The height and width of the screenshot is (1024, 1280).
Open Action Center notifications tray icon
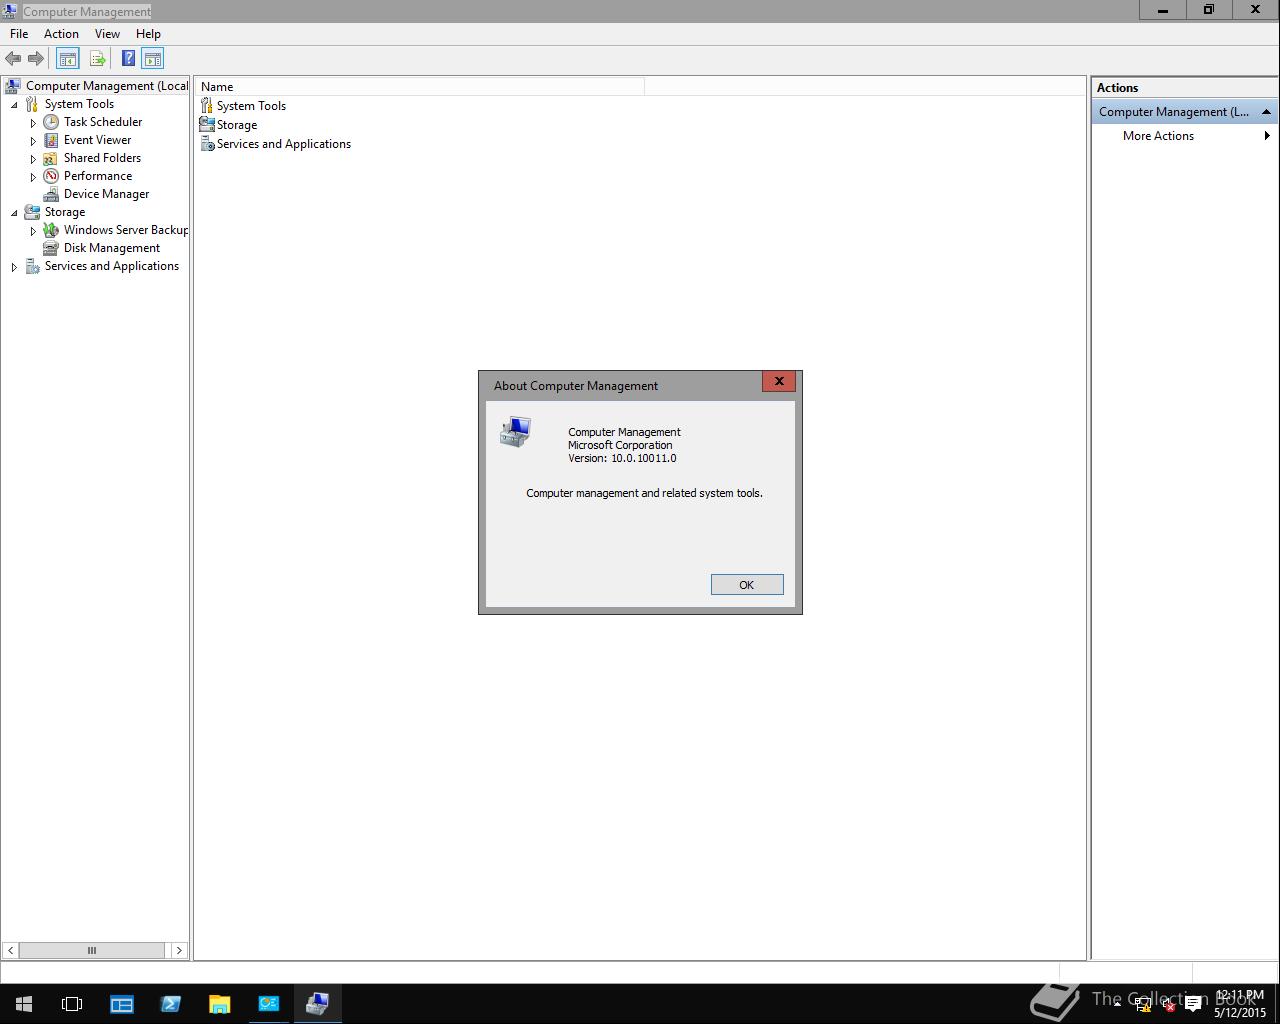[x=1193, y=1006]
